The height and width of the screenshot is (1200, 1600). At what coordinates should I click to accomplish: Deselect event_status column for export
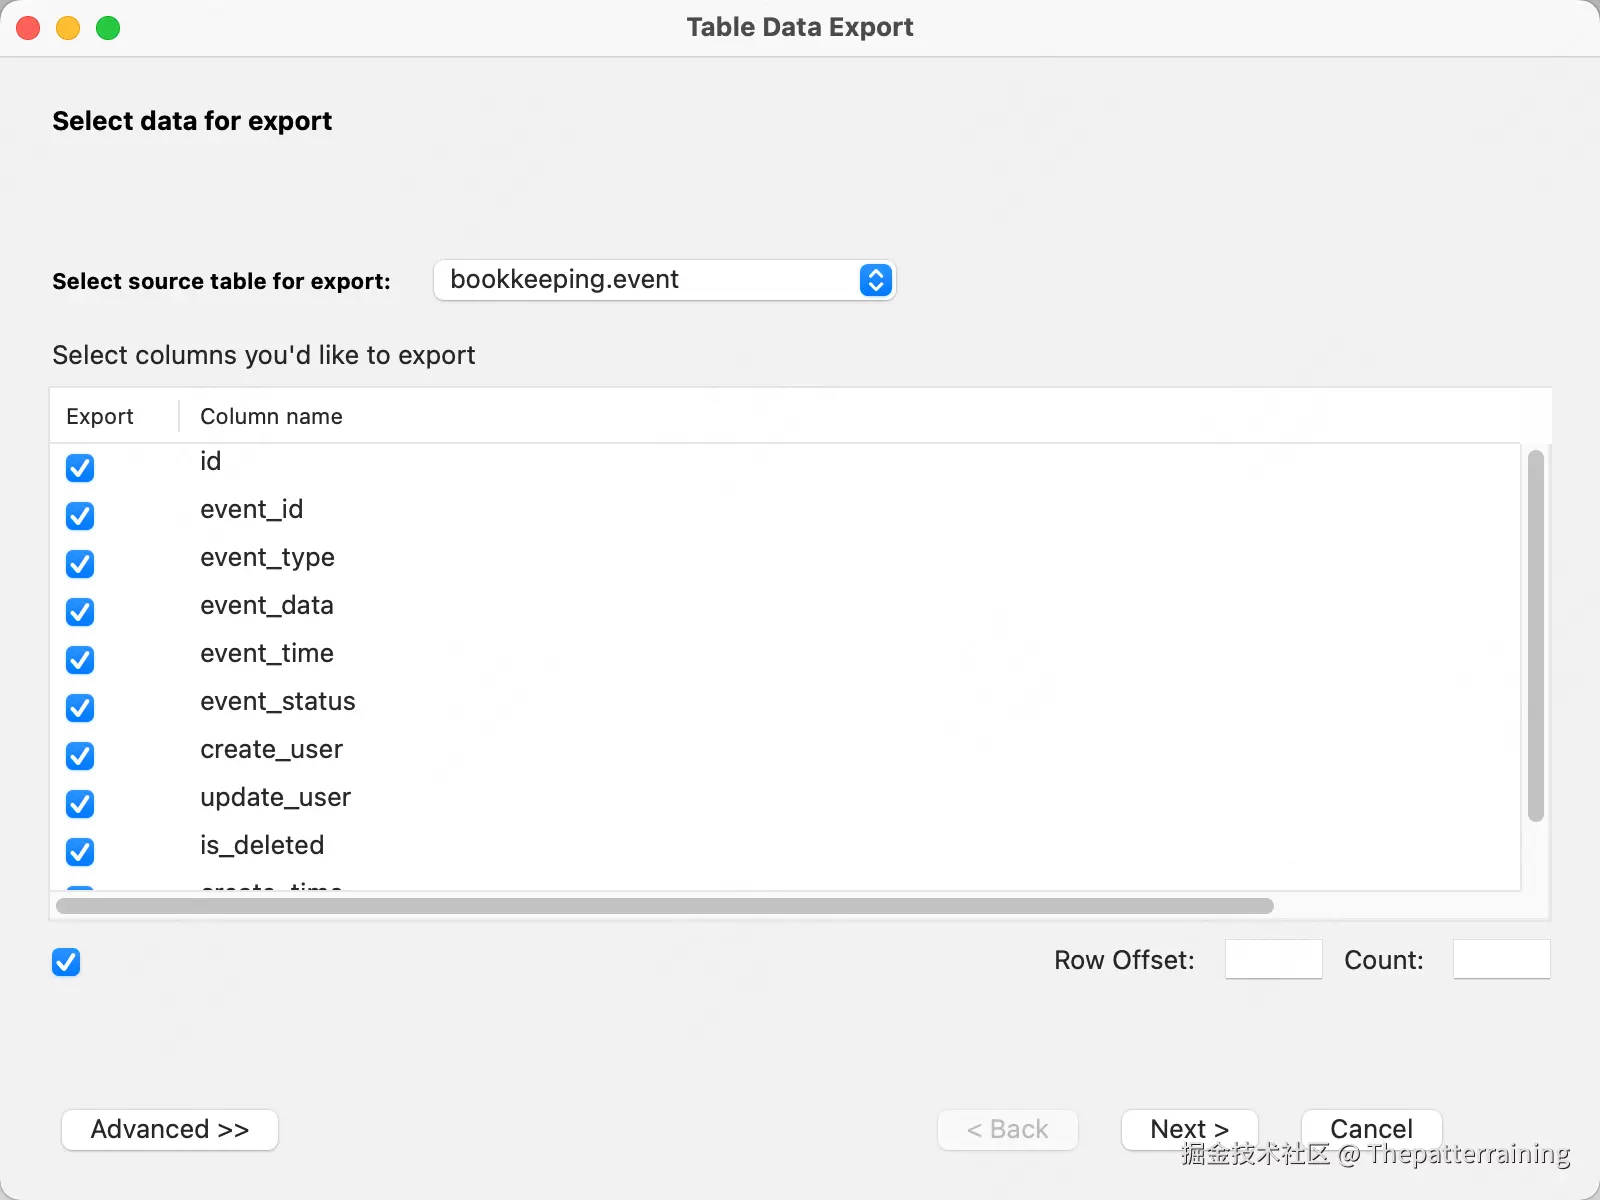click(80, 708)
